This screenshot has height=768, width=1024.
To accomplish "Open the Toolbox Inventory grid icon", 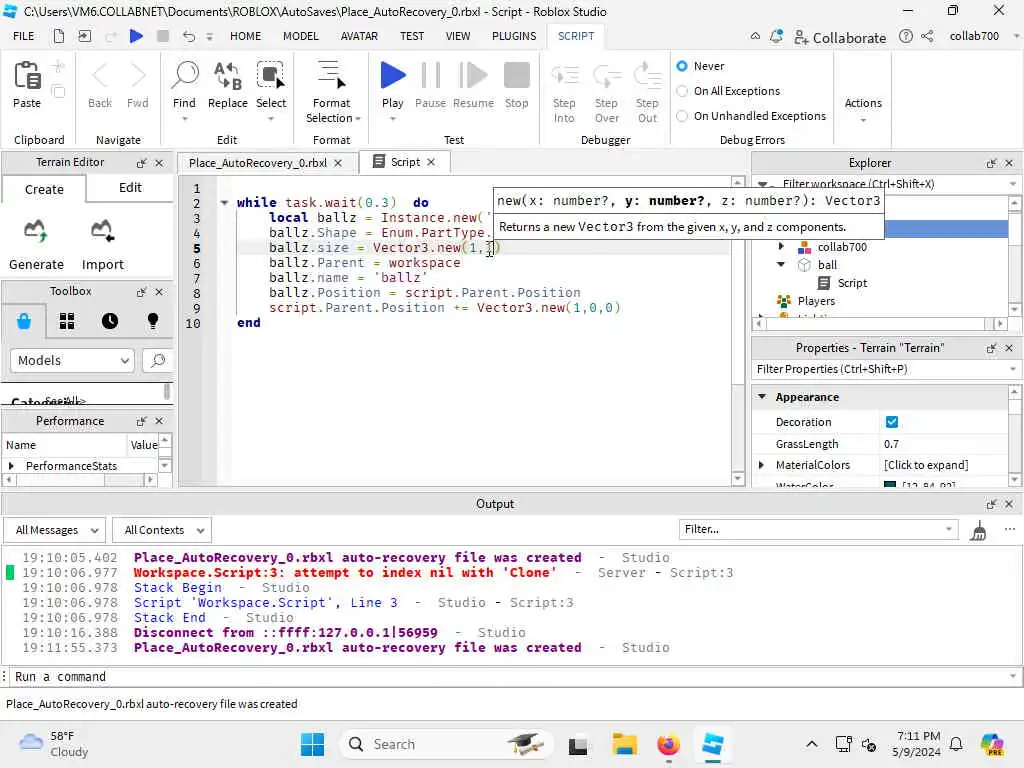I will 67,321.
